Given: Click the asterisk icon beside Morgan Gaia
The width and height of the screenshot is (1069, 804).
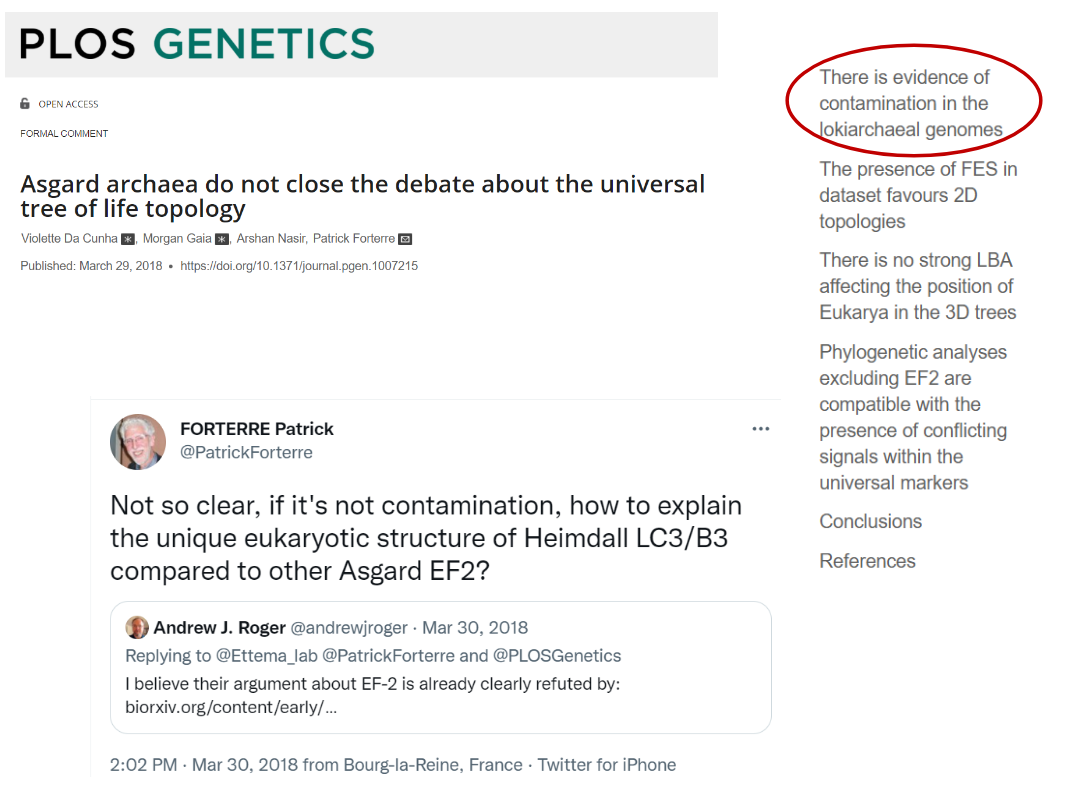Looking at the screenshot, I should click(221, 239).
